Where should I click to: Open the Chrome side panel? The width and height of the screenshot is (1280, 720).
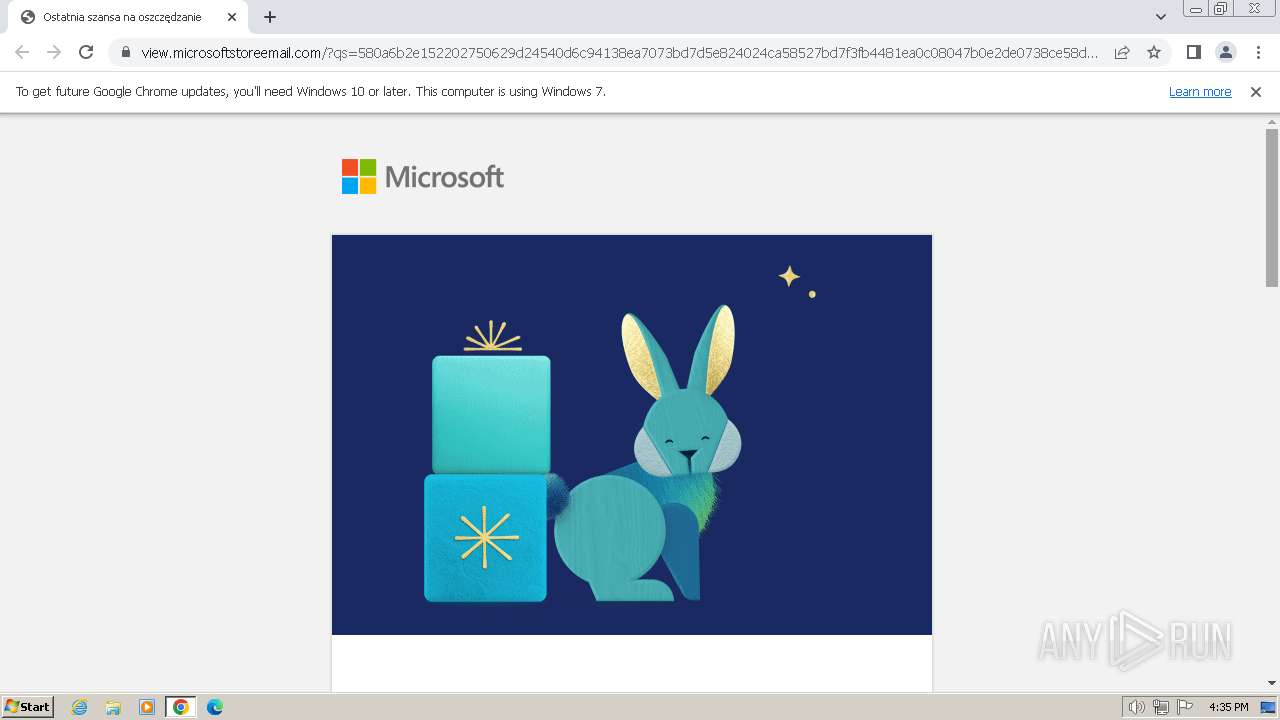click(x=1193, y=52)
